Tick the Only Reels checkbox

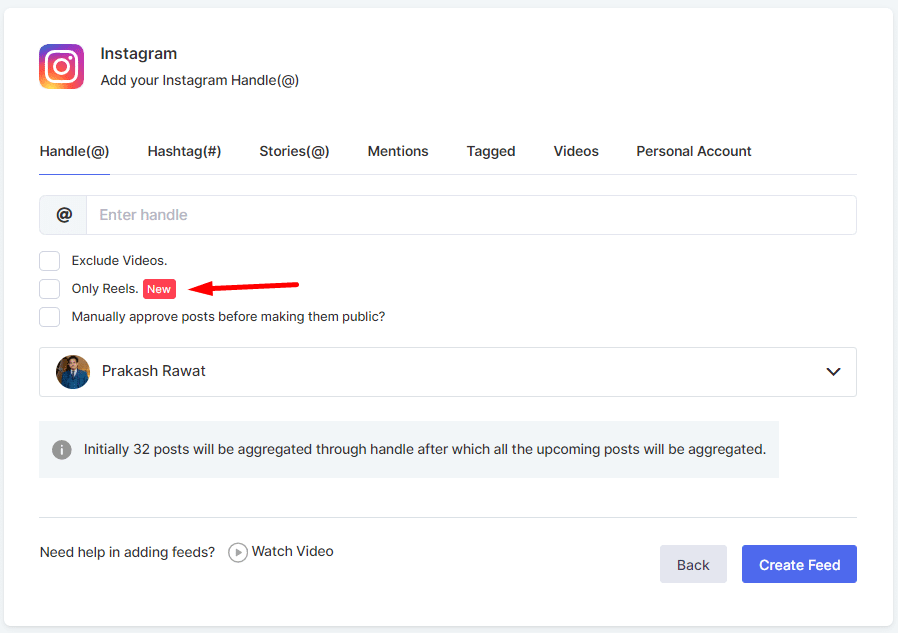(50, 289)
